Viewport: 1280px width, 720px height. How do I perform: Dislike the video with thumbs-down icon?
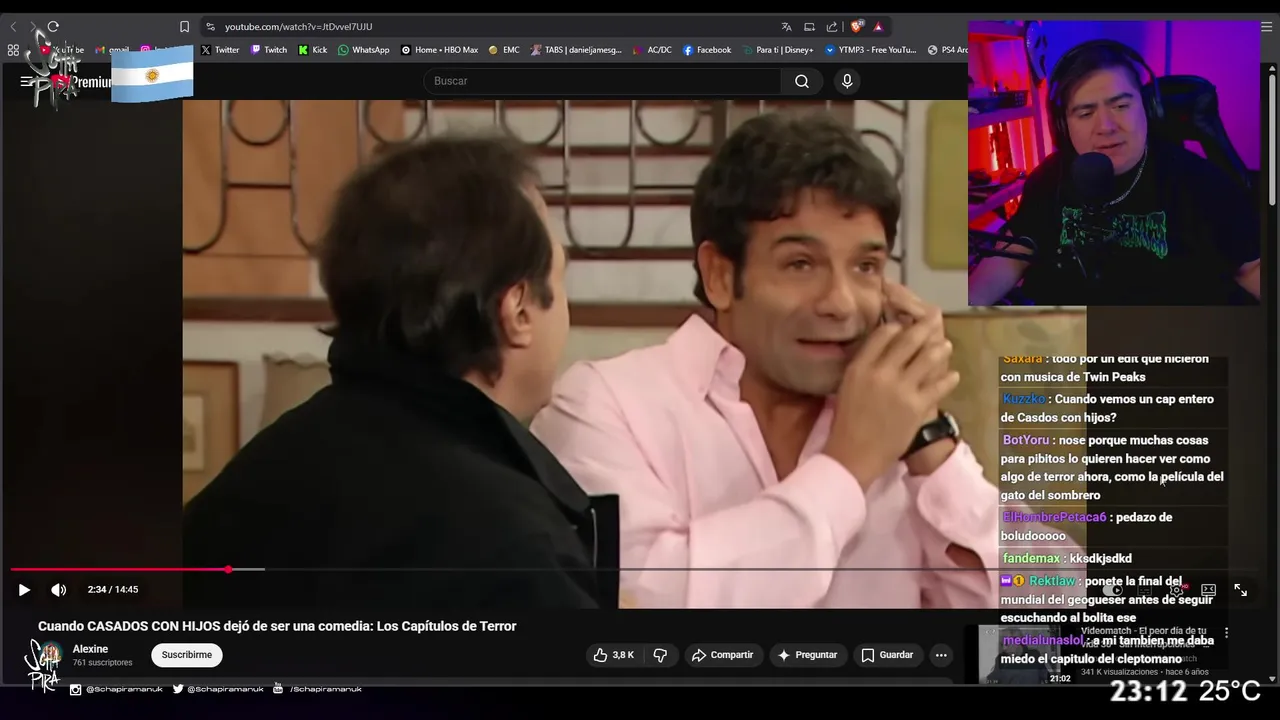pos(660,655)
